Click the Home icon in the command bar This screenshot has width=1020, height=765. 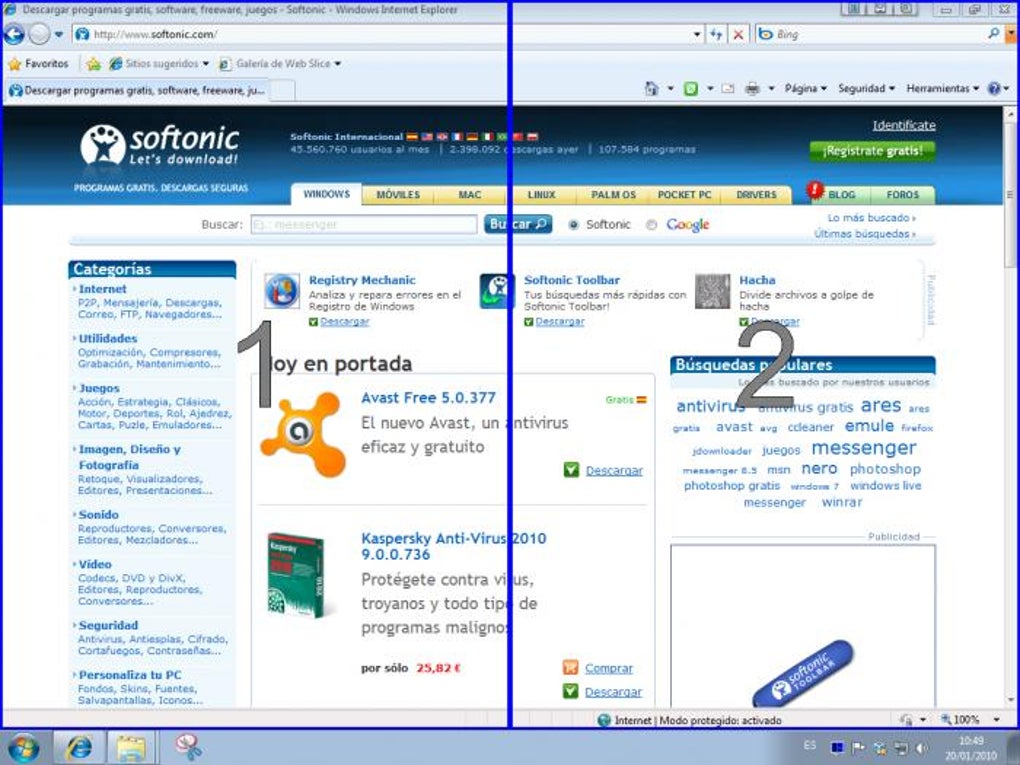pos(651,88)
